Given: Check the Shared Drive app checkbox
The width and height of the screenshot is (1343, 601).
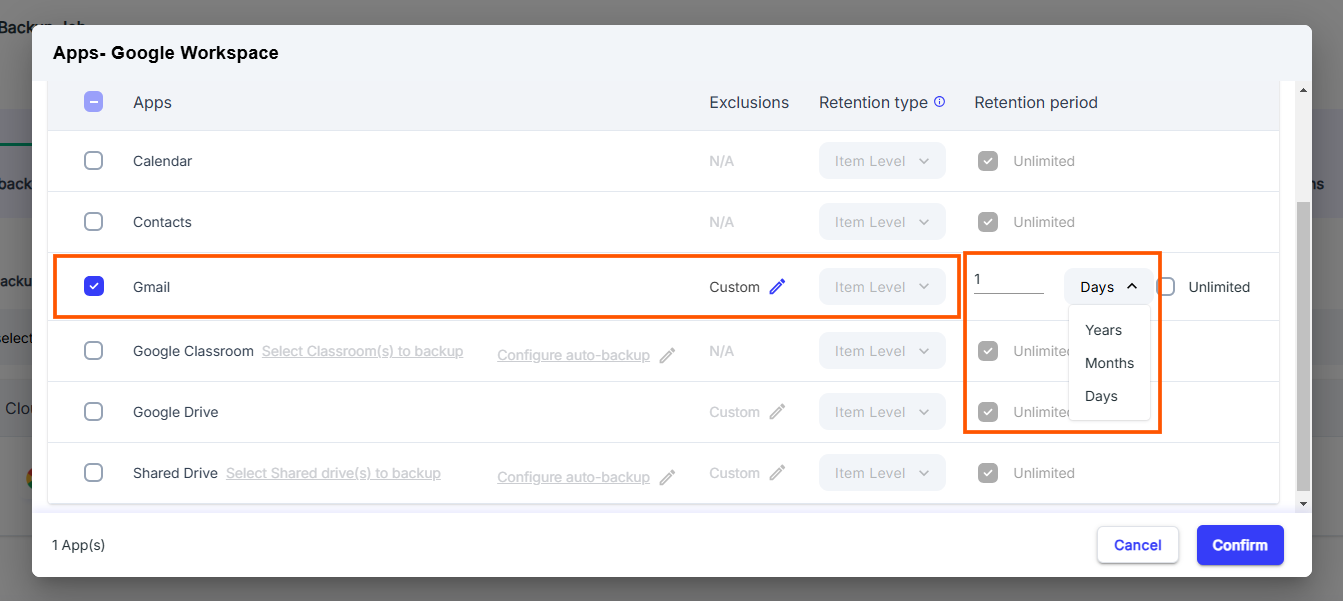Looking at the screenshot, I should point(93,473).
